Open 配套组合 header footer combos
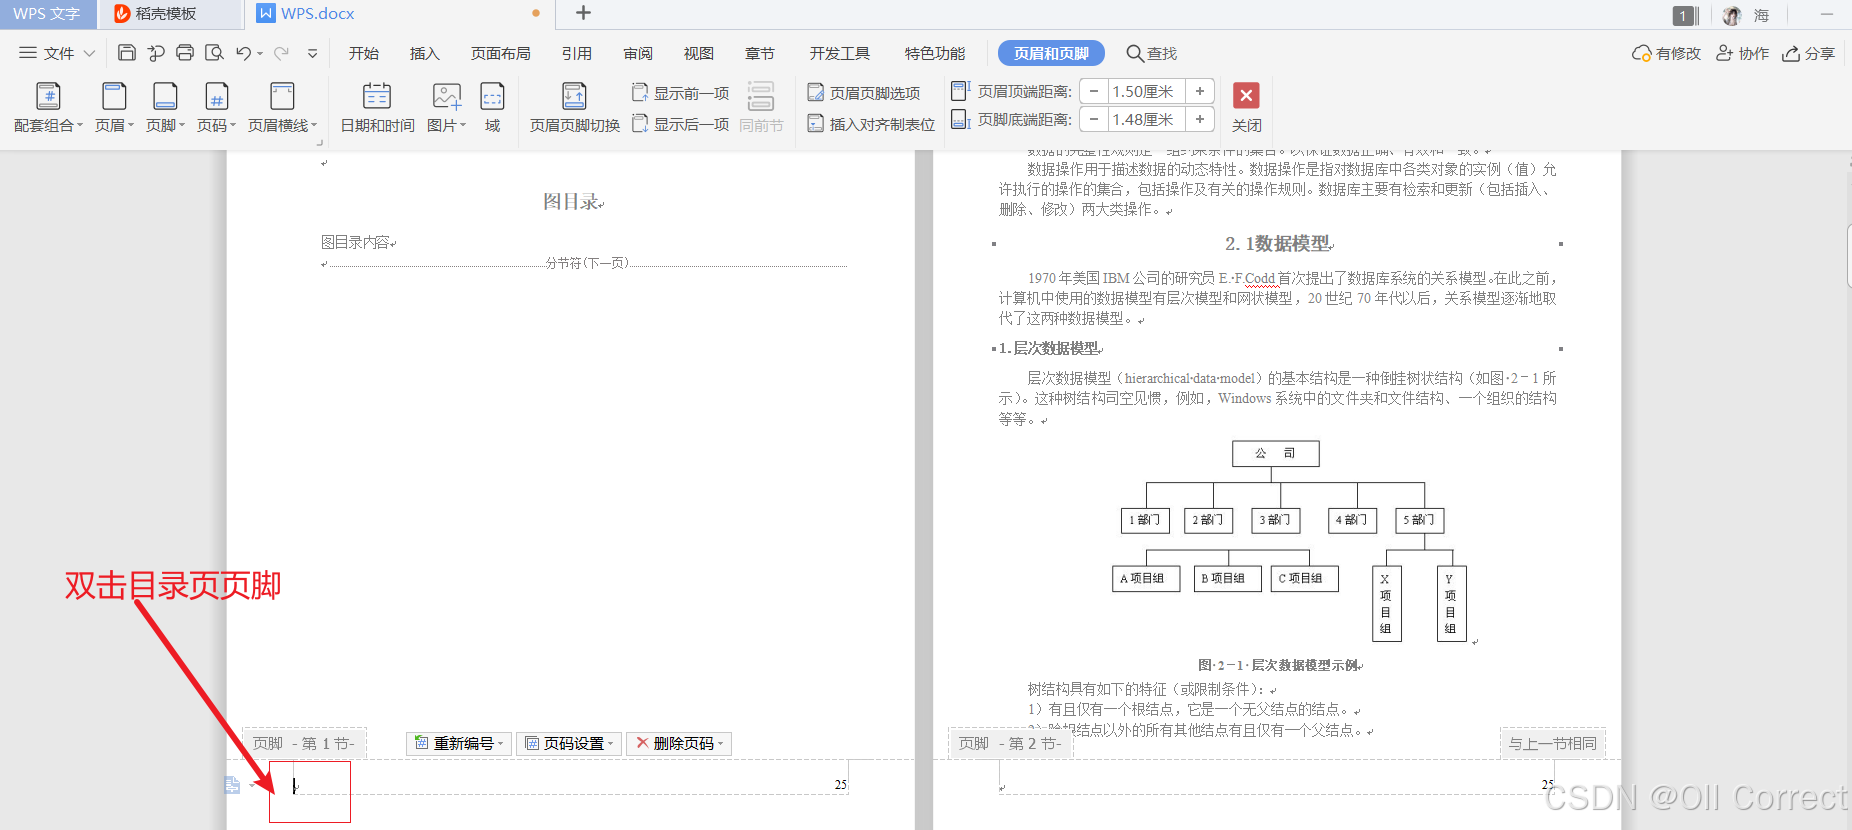Image resolution: width=1852 pixels, height=830 pixels. [x=47, y=108]
